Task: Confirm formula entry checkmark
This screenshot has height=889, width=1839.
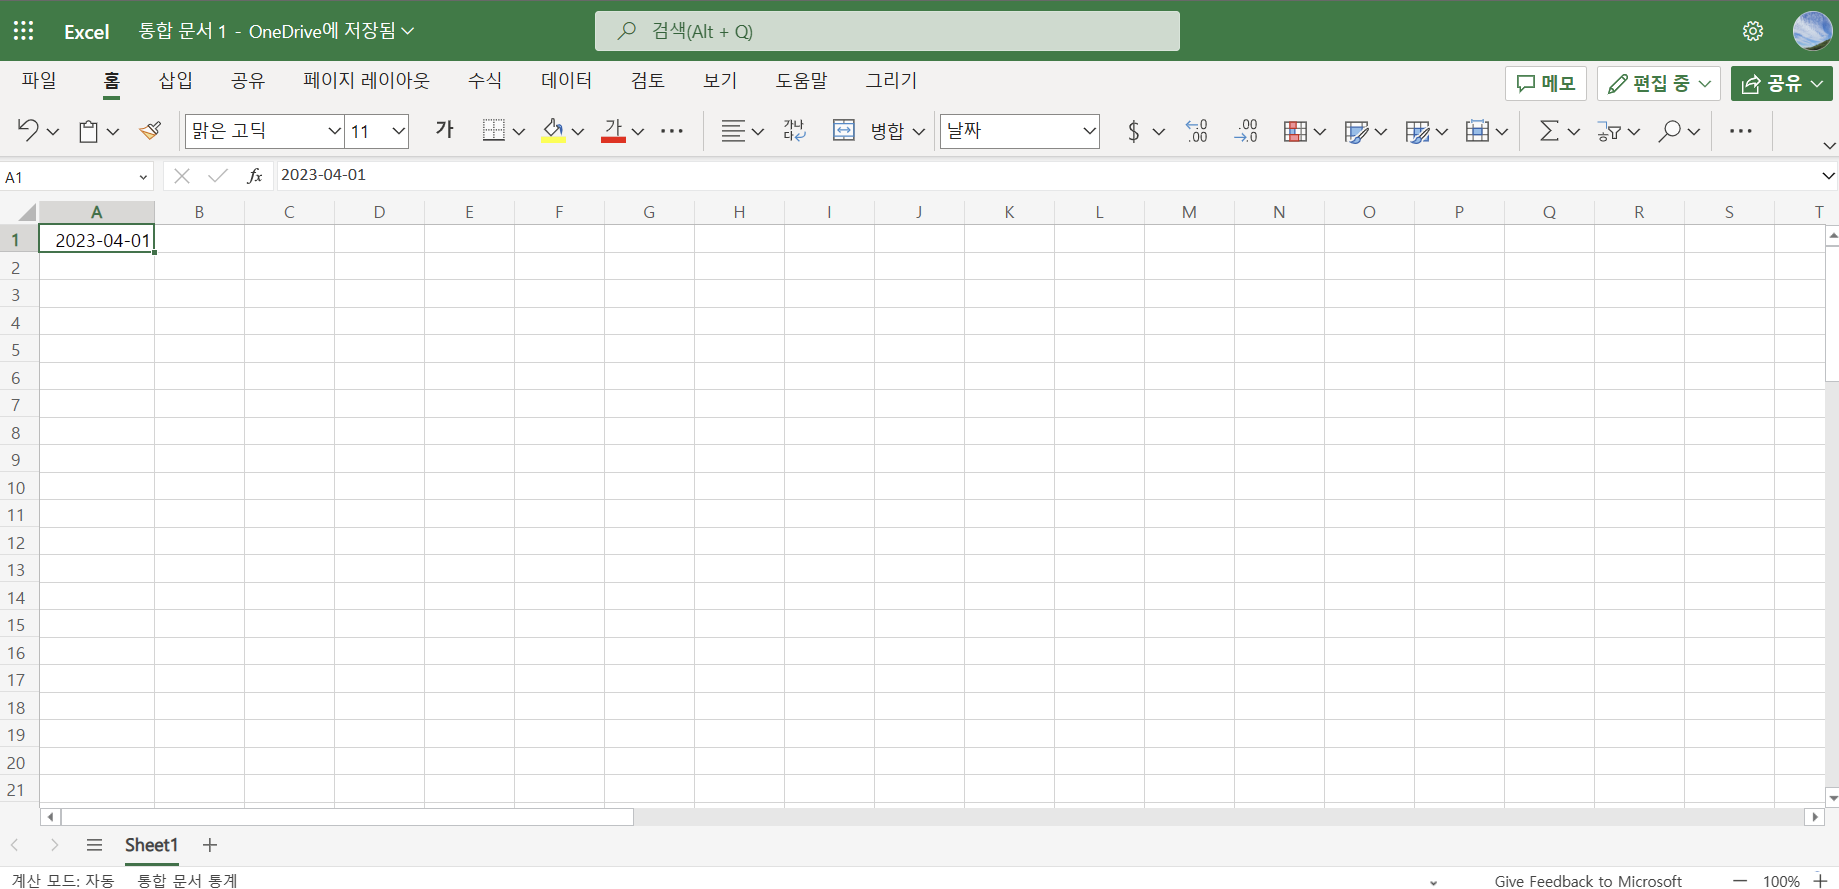Action: [x=218, y=176]
